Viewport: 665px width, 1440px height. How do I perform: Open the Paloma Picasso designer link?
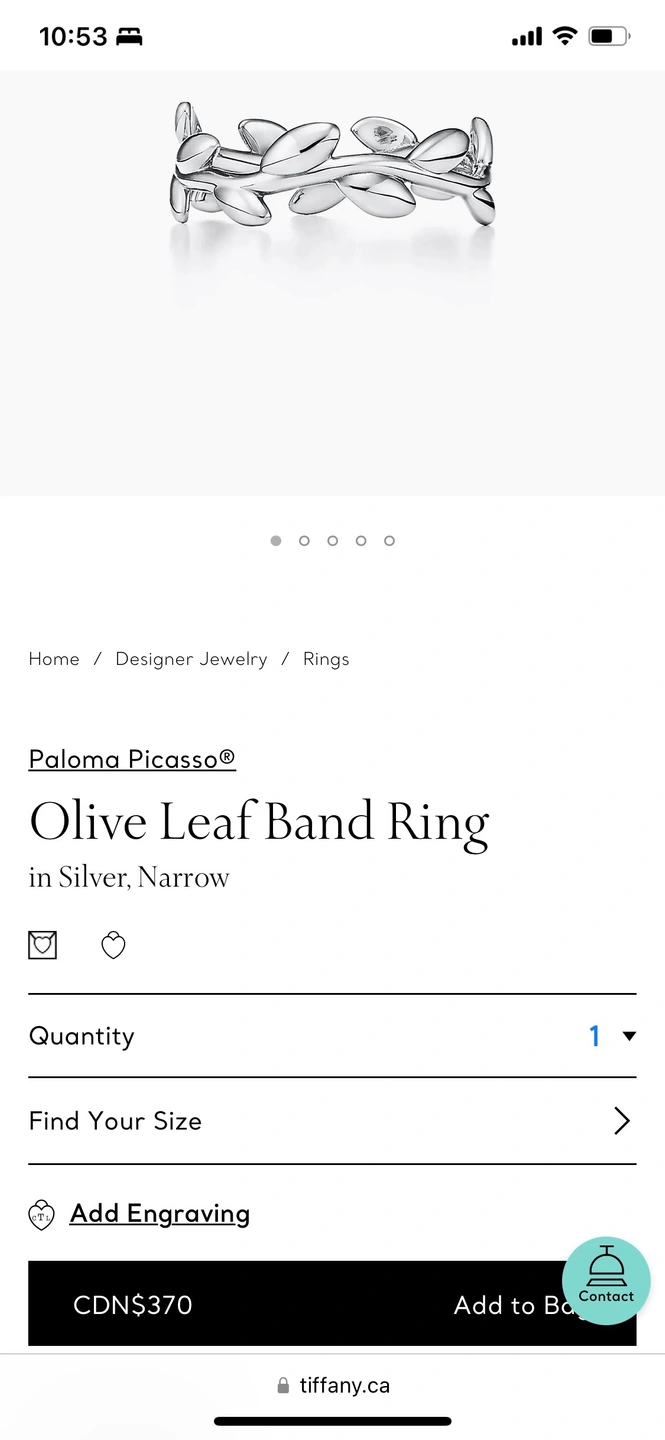pos(132,759)
